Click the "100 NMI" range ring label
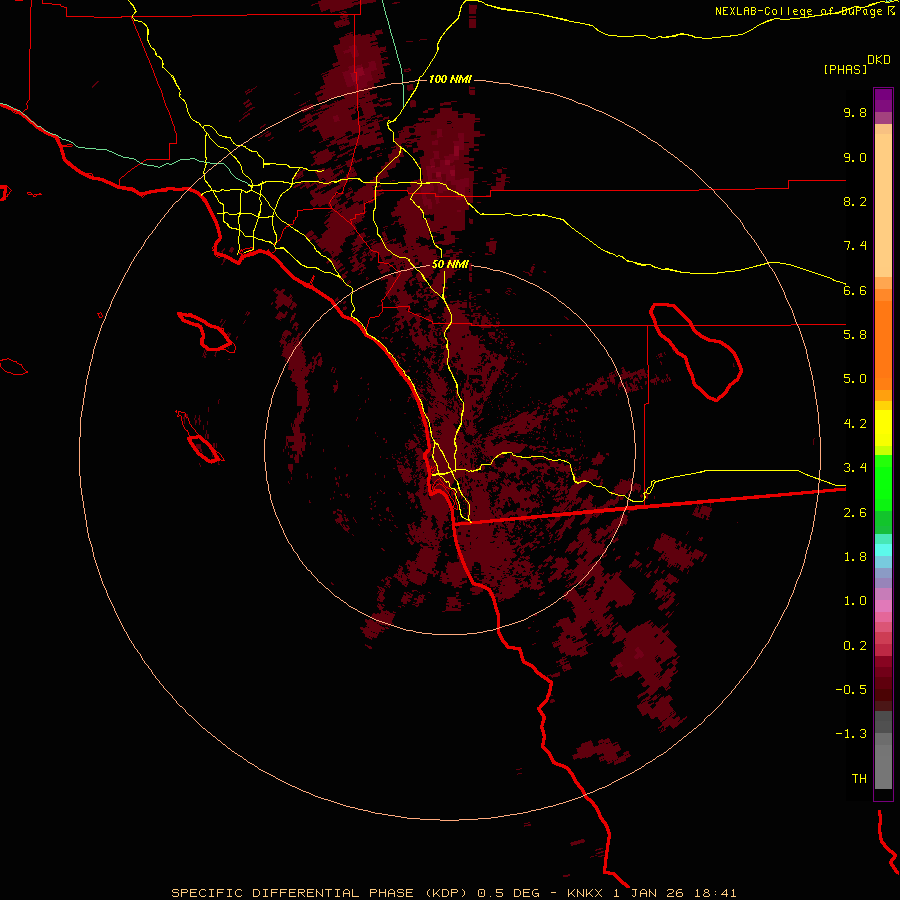The height and width of the screenshot is (900, 900). [x=450, y=79]
